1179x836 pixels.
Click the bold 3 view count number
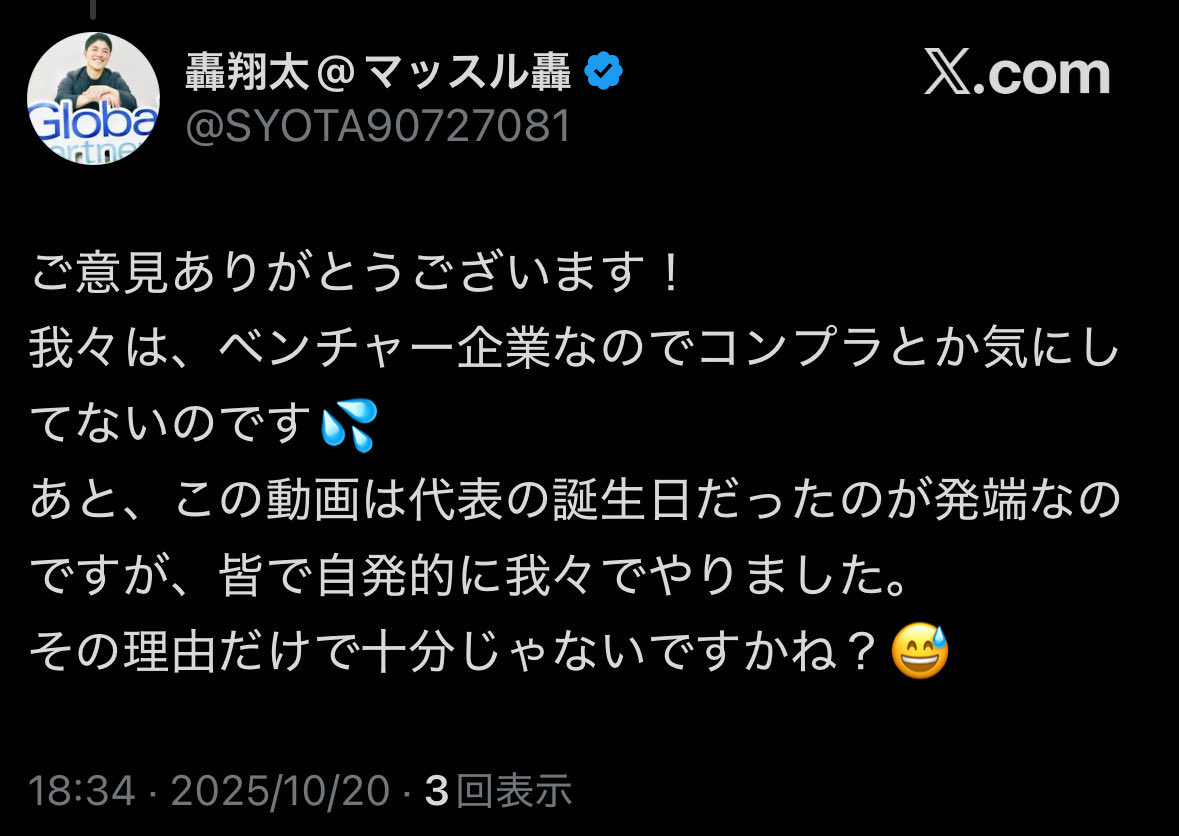click(437, 792)
